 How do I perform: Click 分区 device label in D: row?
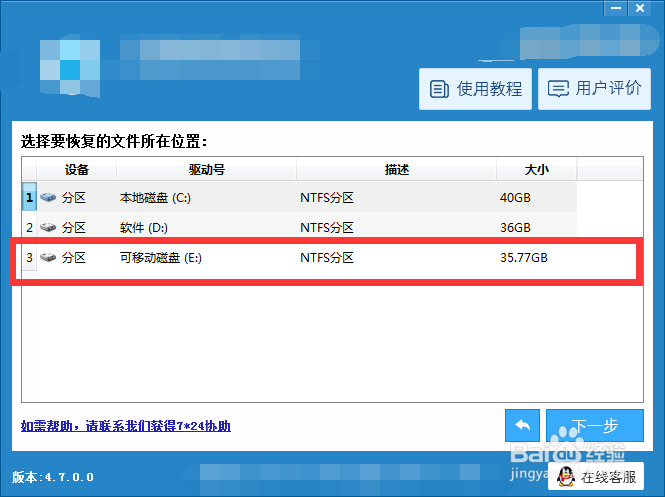pyautogui.click(x=74, y=228)
